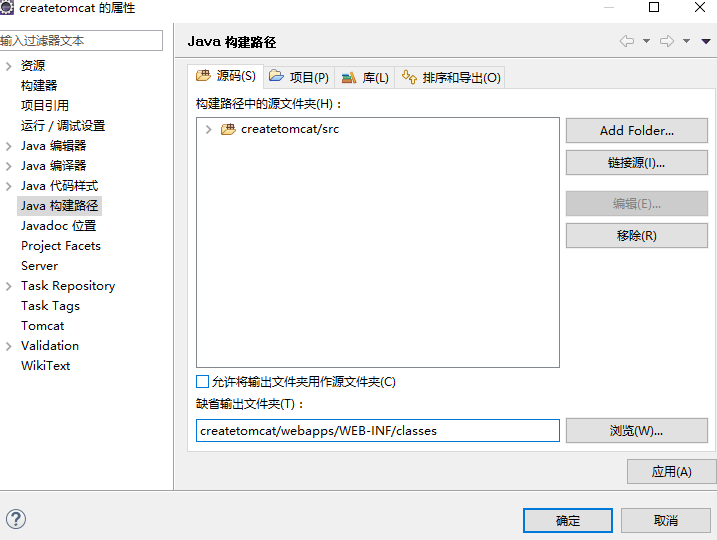Confirm with the 确定 button
This screenshot has height=540, width=717.
(x=568, y=520)
